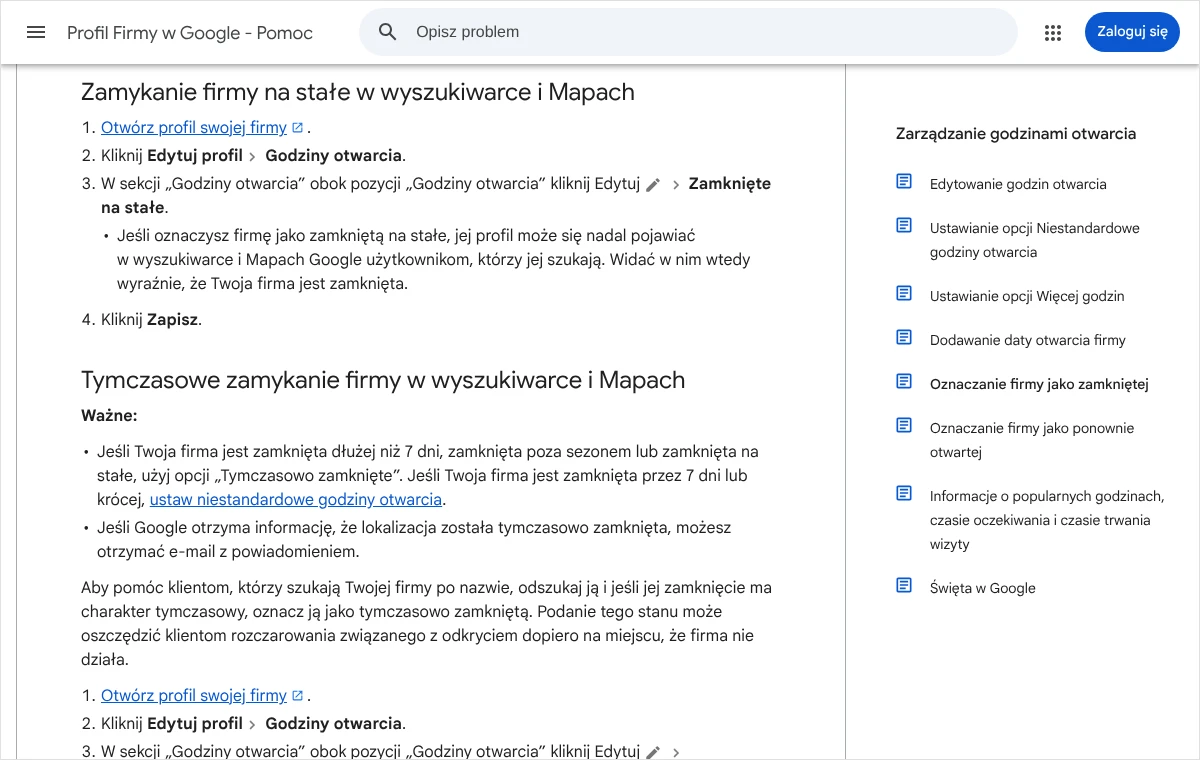Open ustaw niestandardowe godziny otwarcia link

tap(296, 500)
